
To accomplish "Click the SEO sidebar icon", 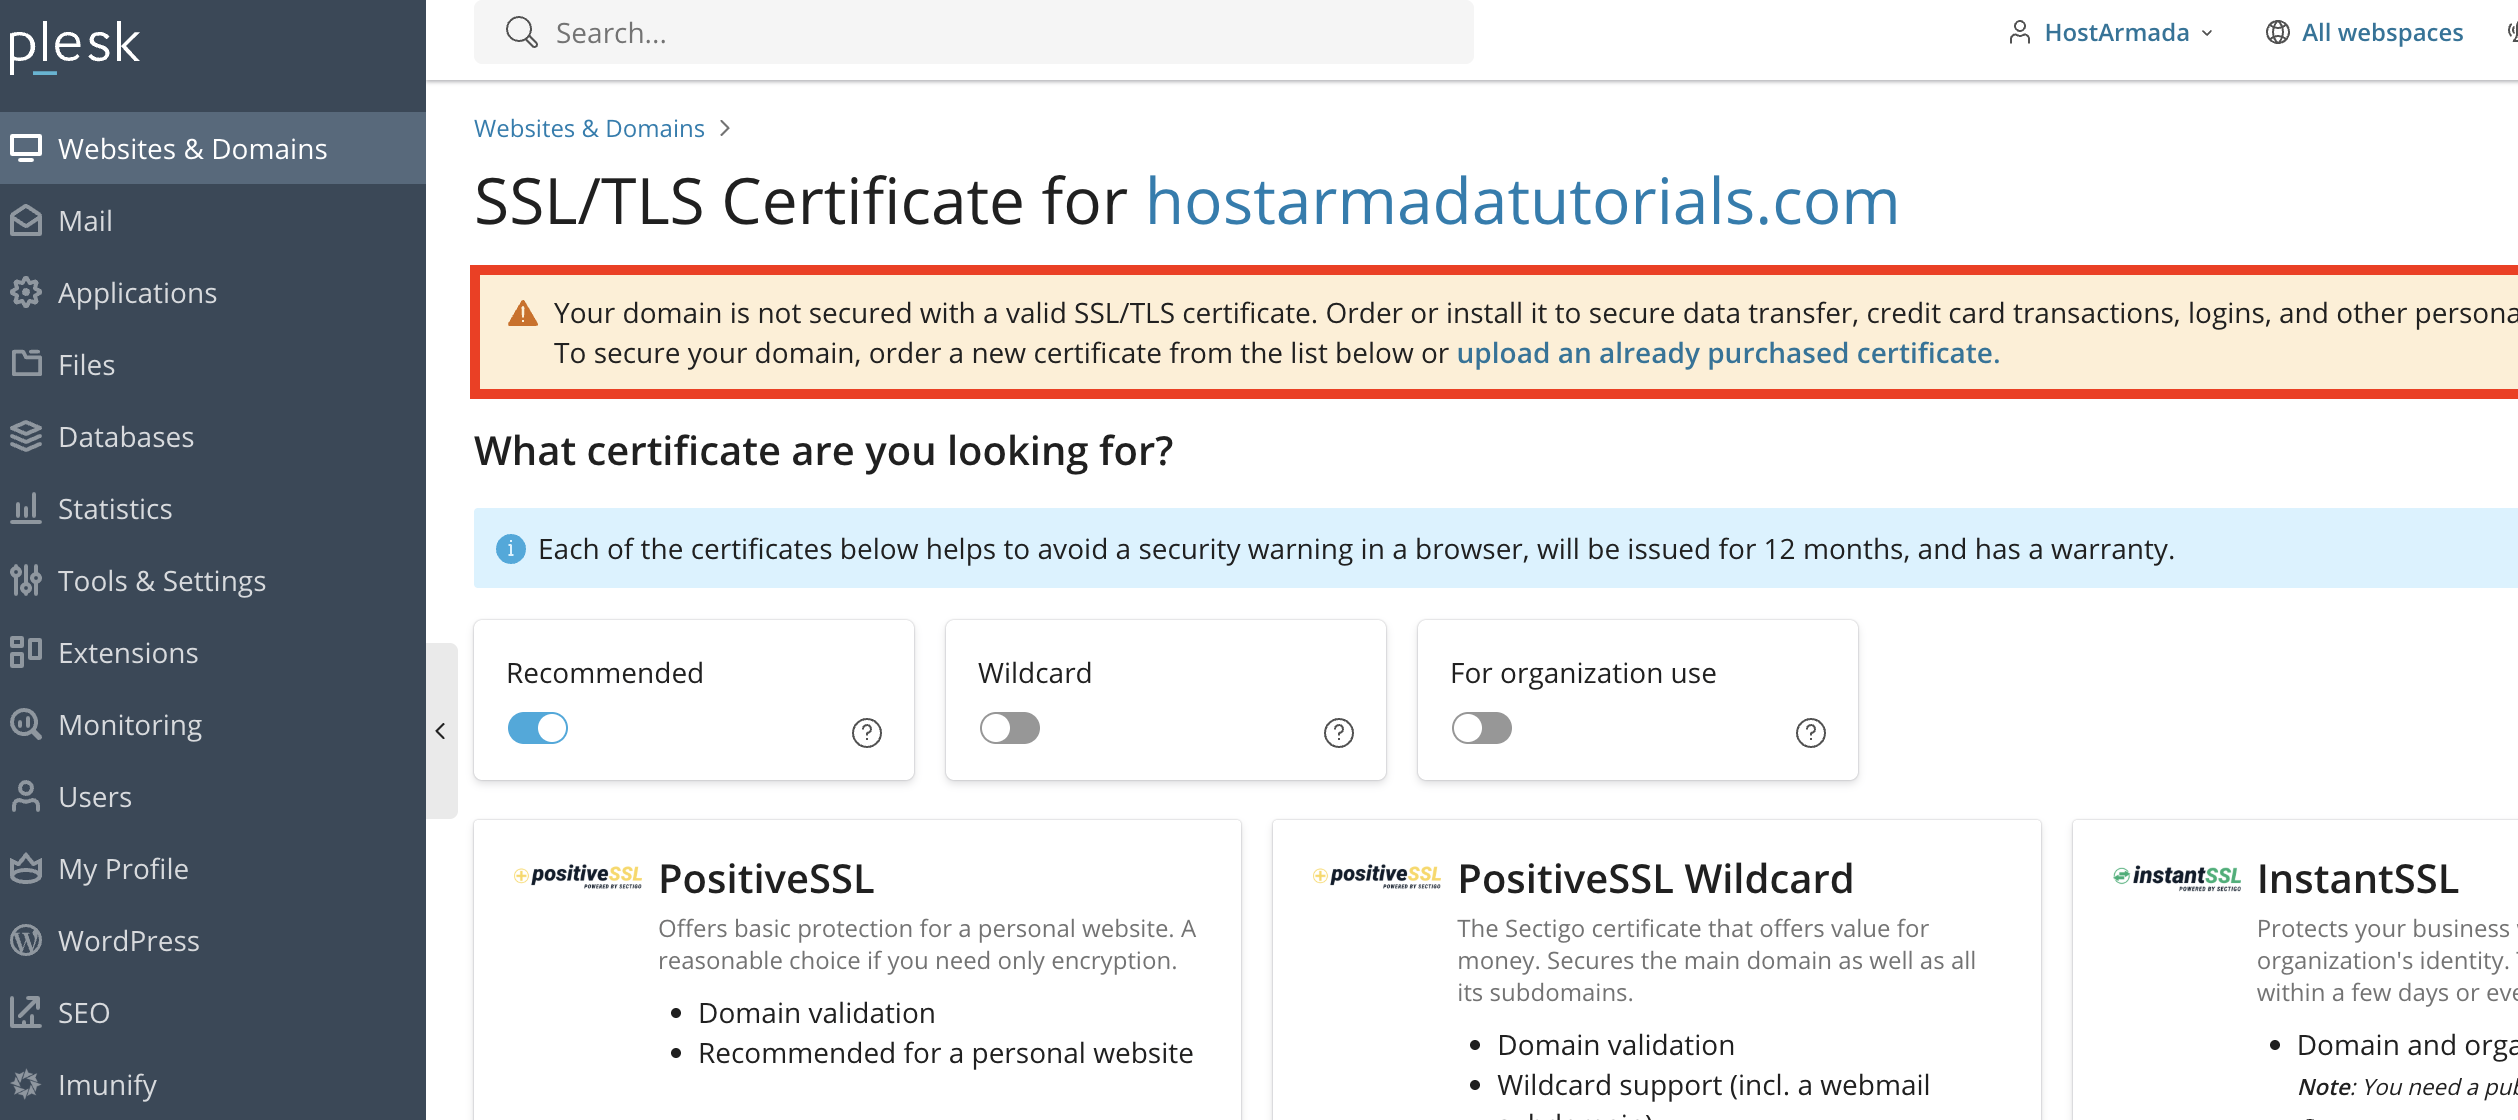I will [x=26, y=1012].
